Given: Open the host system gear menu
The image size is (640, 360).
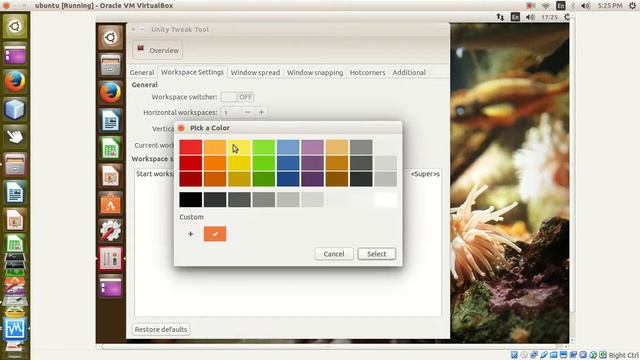Looking at the screenshot, I should 632,6.
